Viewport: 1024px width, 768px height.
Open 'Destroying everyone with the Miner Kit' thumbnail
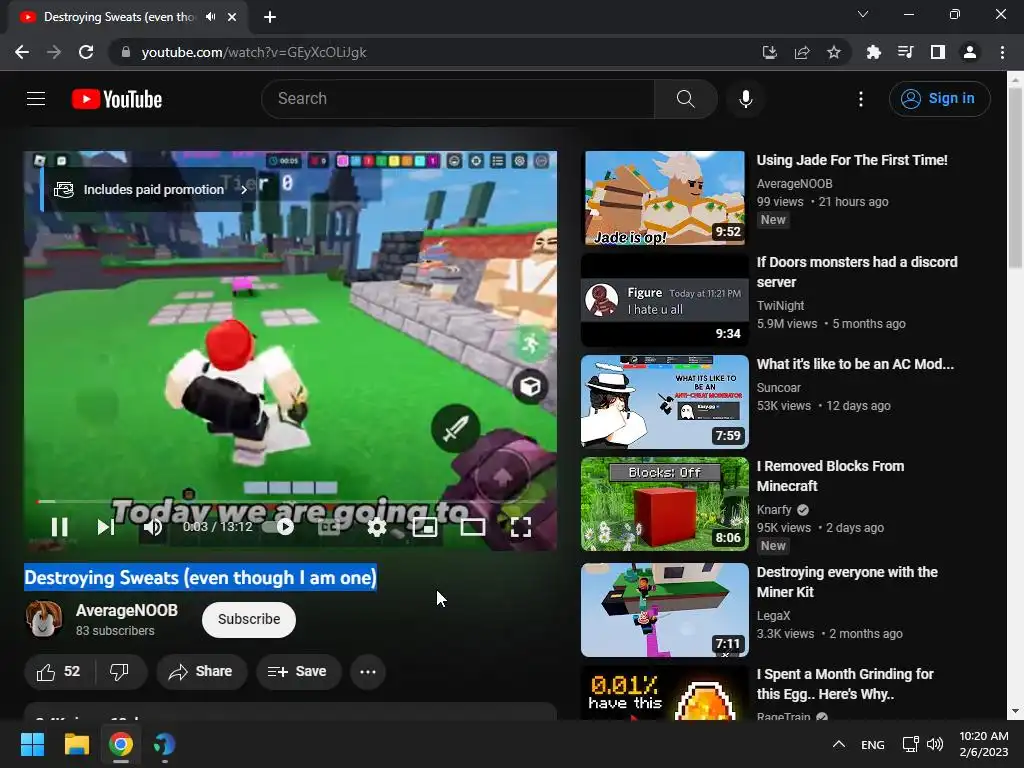(x=665, y=610)
